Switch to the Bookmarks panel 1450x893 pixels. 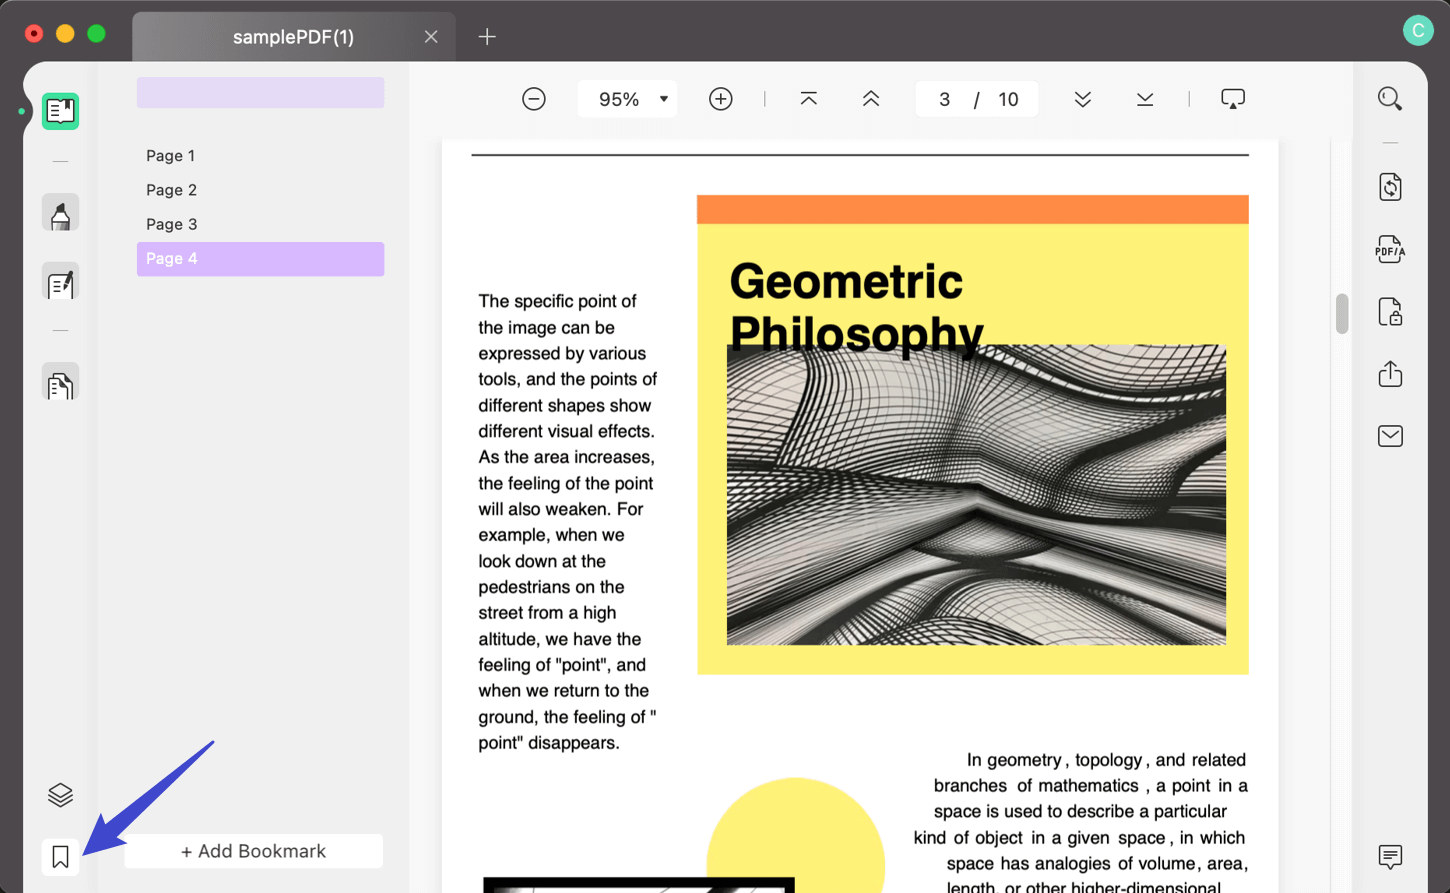[59, 855]
